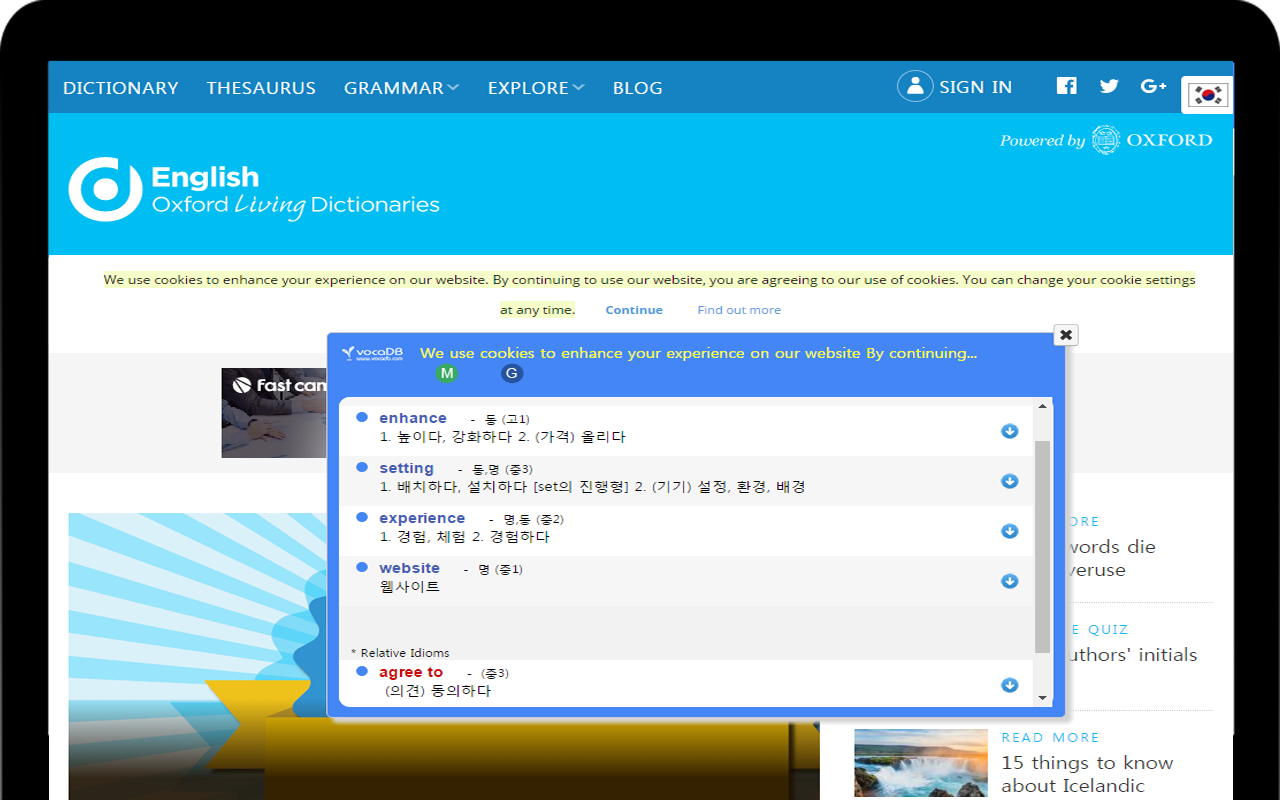
Task: Click the READ MORE label above Icelandic
Action: click(x=1050, y=737)
